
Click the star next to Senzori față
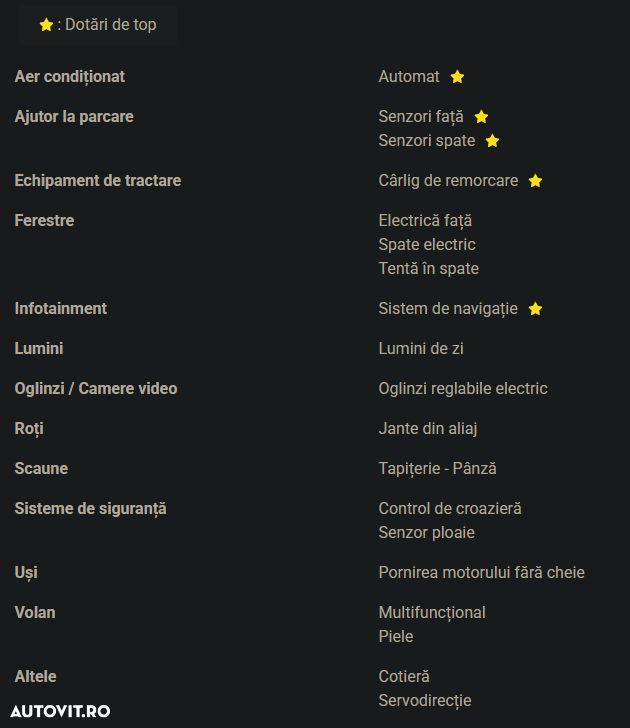(x=481, y=117)
